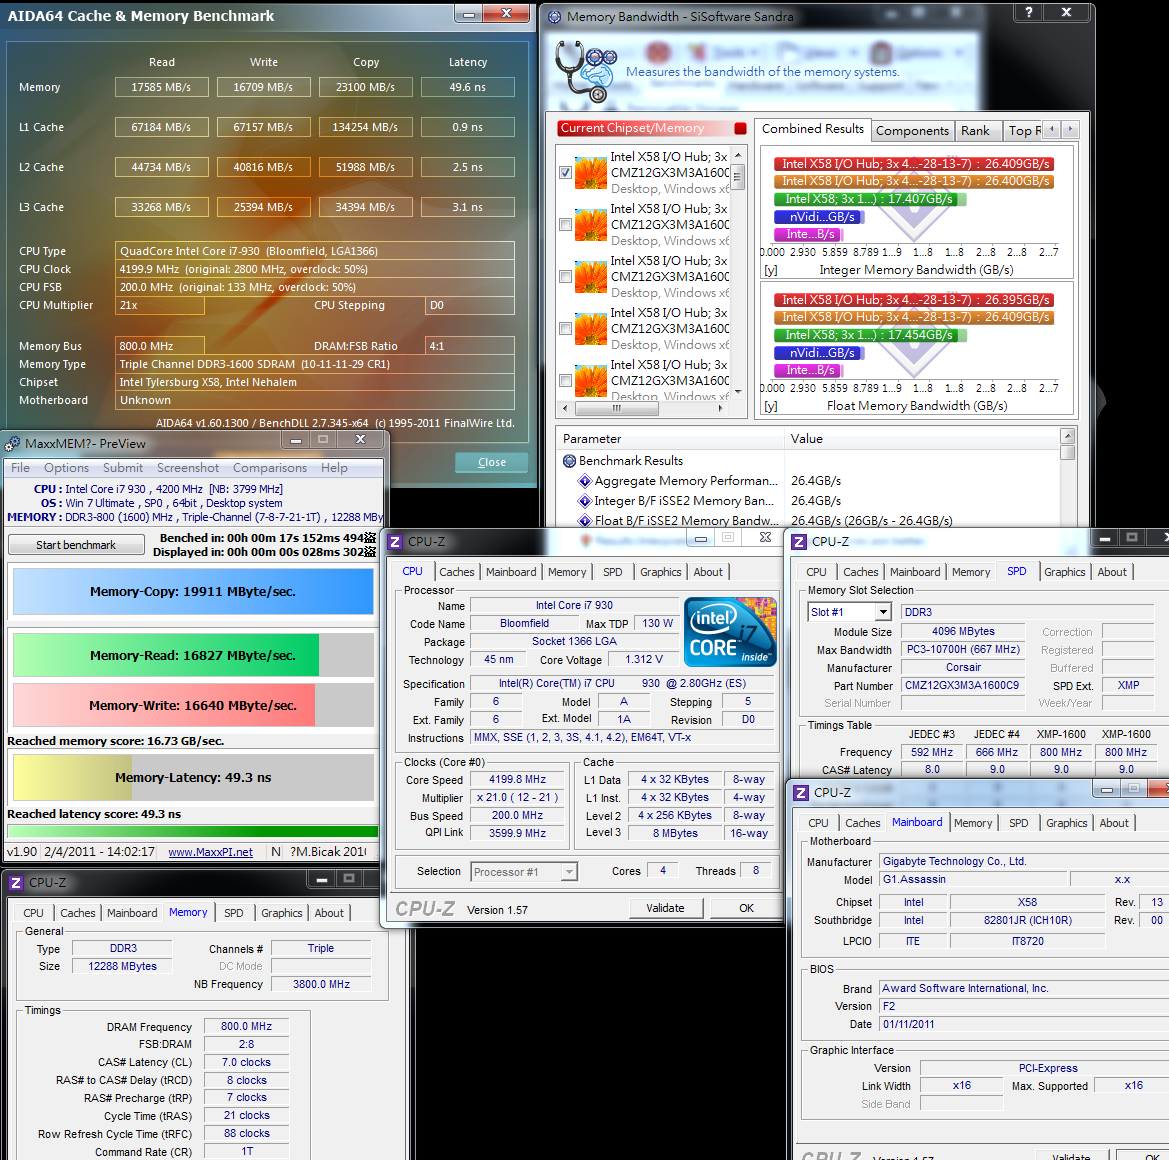Click the Value column header in Sandra
Image resolution: width=1169 pixels, height=1160 pixels.
tap(923, 439)
